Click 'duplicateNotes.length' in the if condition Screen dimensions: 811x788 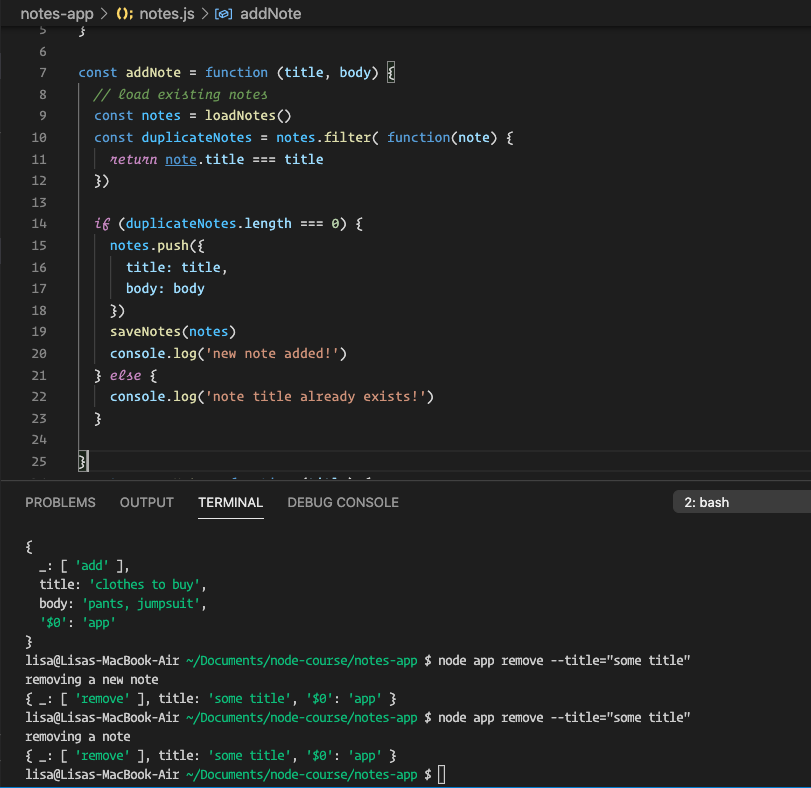pos(208,223)
